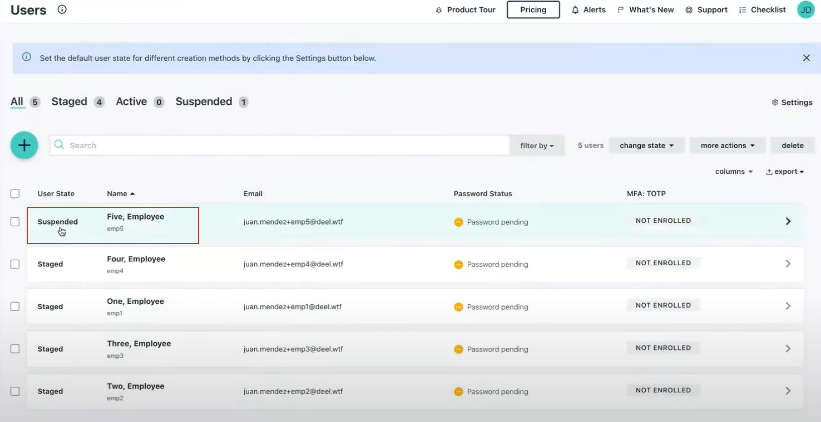This screenshot has width=821, height=422.
Task: Click email juan.mendez+emp4@deel.wtf
Action: click(293, 264)
